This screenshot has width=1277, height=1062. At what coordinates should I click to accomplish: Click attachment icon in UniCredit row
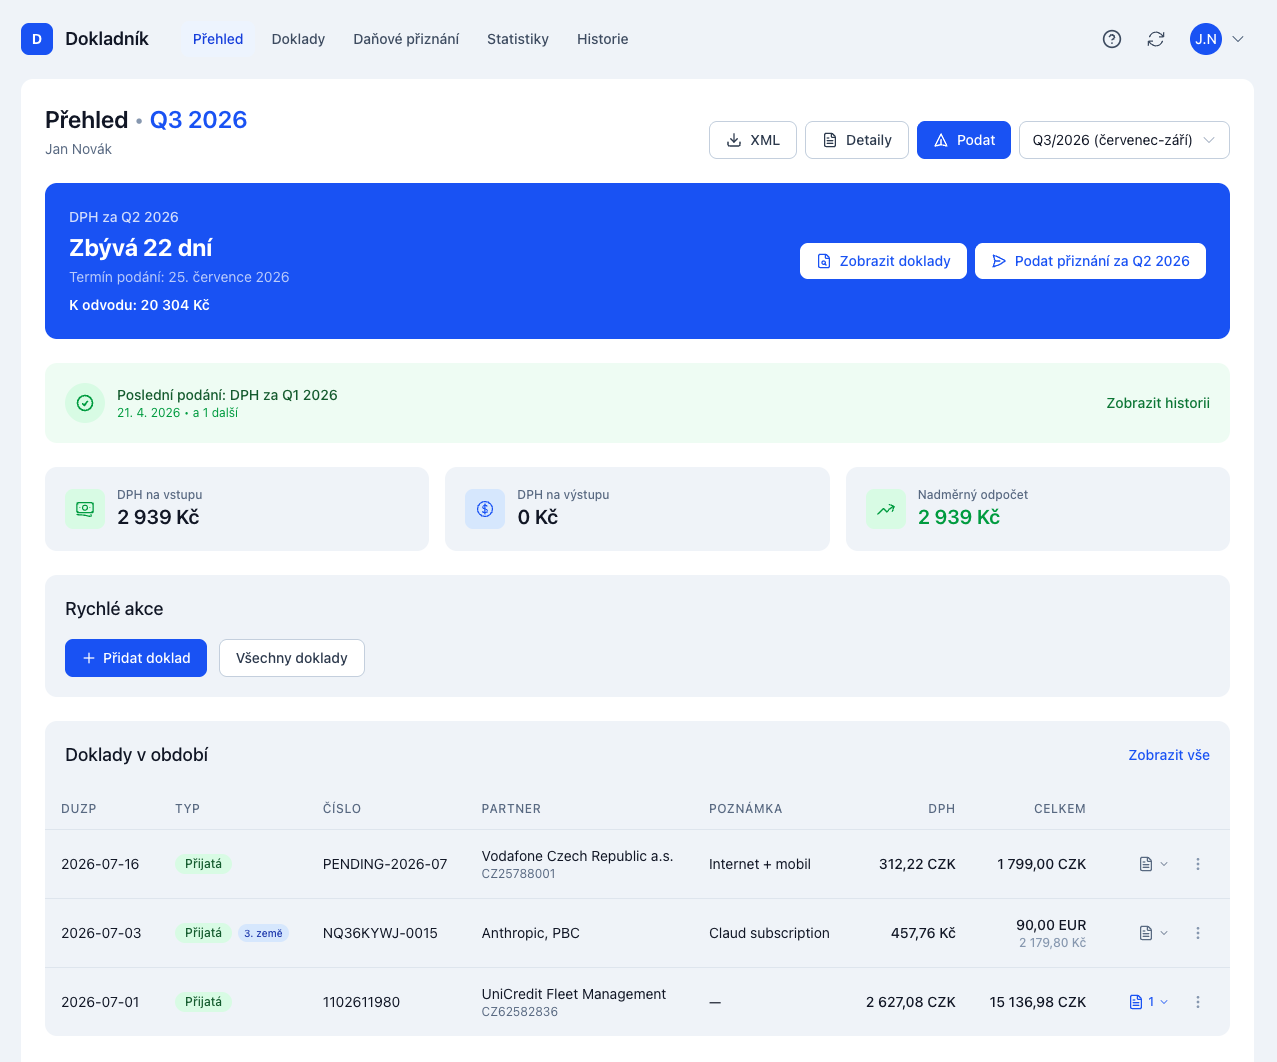[1136, 1002]
